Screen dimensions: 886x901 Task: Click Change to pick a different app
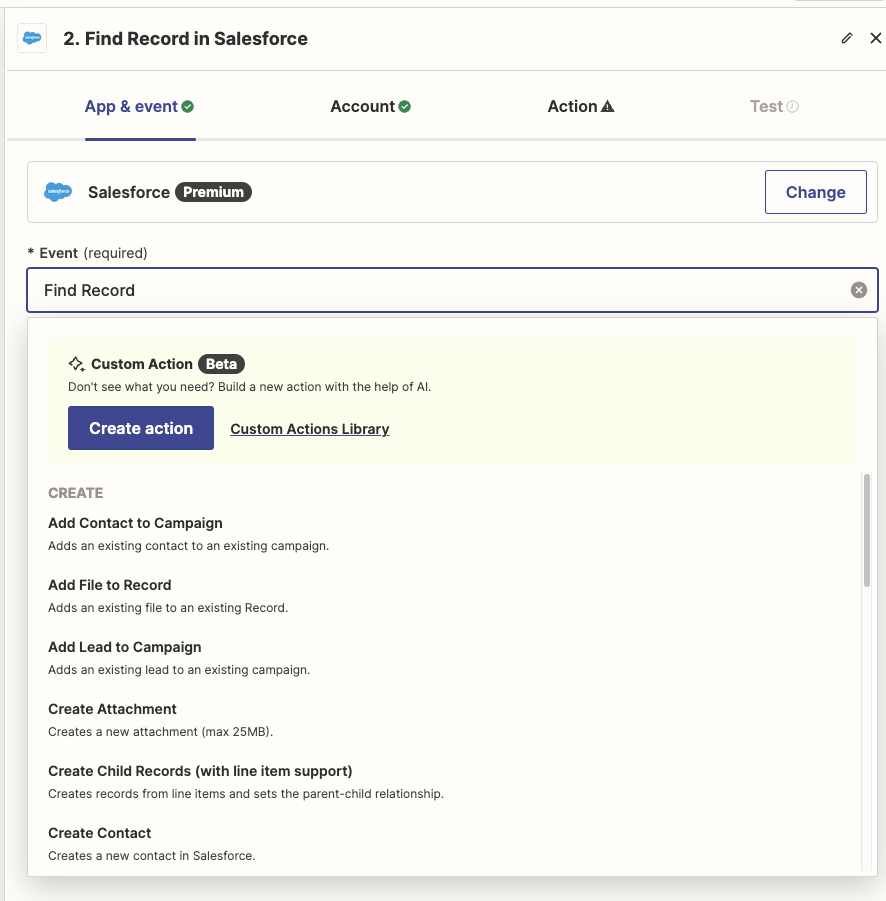point(815,192)
